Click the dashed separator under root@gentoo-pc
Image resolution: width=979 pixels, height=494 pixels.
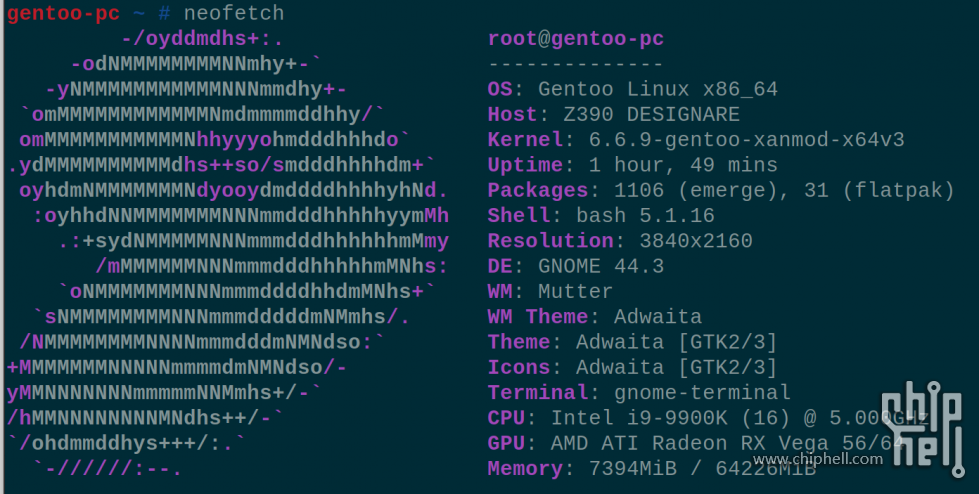pos(576,64)
